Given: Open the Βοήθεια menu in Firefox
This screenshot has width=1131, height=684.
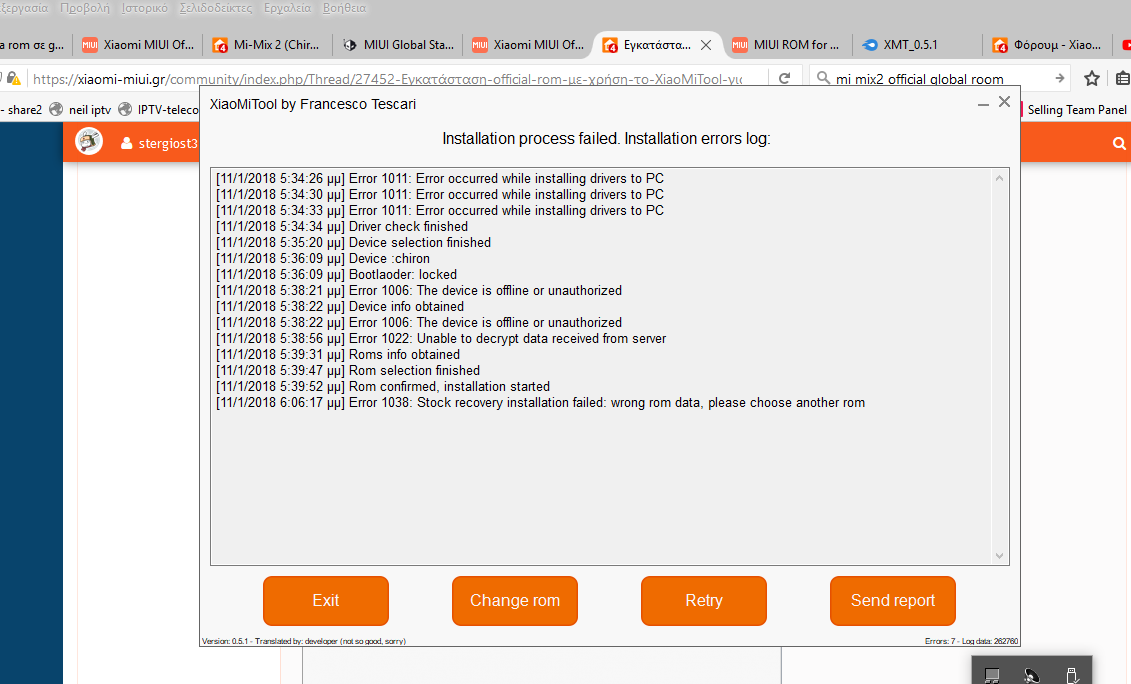Looking at the screenshot, I should 344,8.
